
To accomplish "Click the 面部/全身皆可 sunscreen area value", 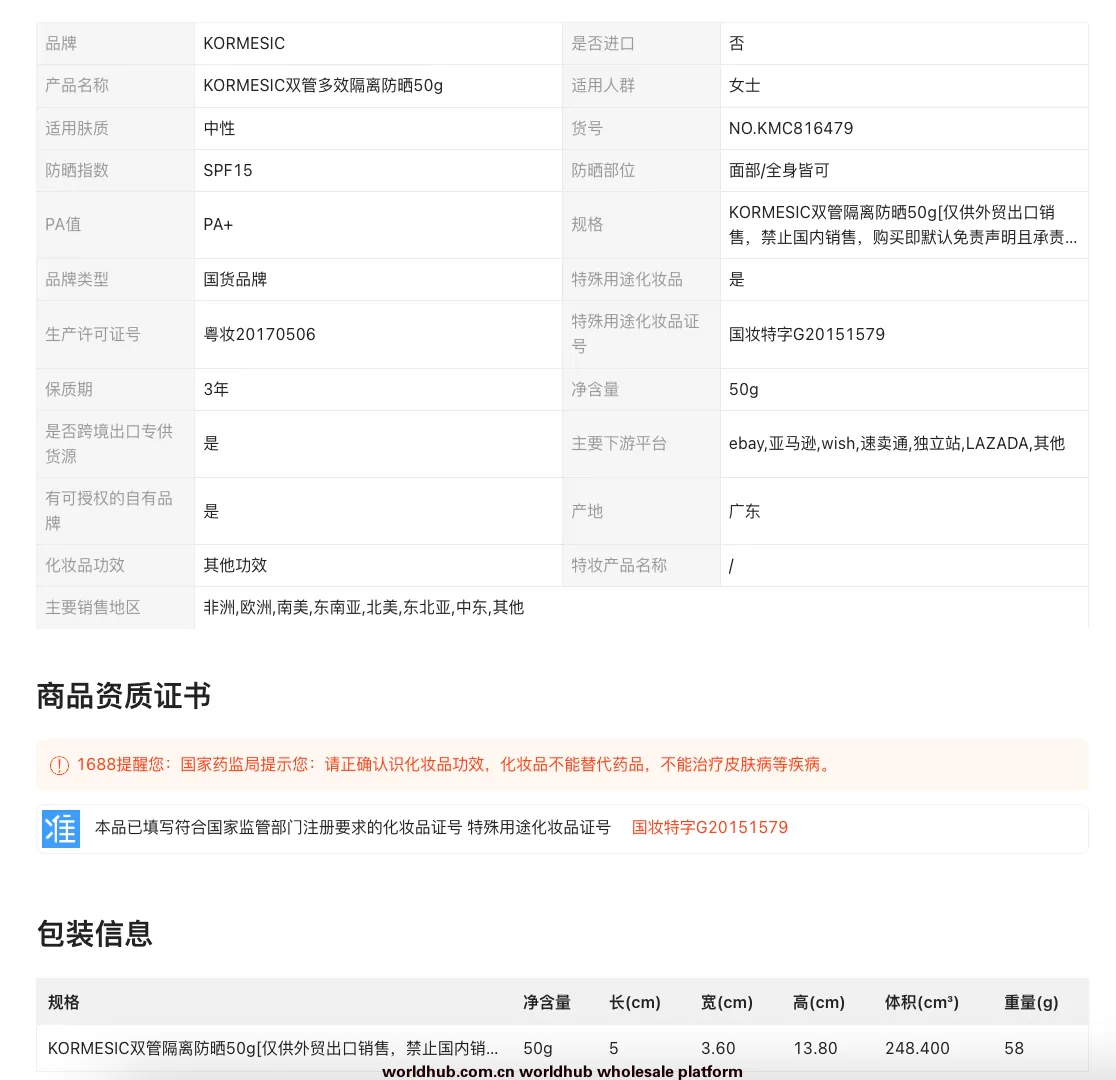I will click(x=779, y=170).
